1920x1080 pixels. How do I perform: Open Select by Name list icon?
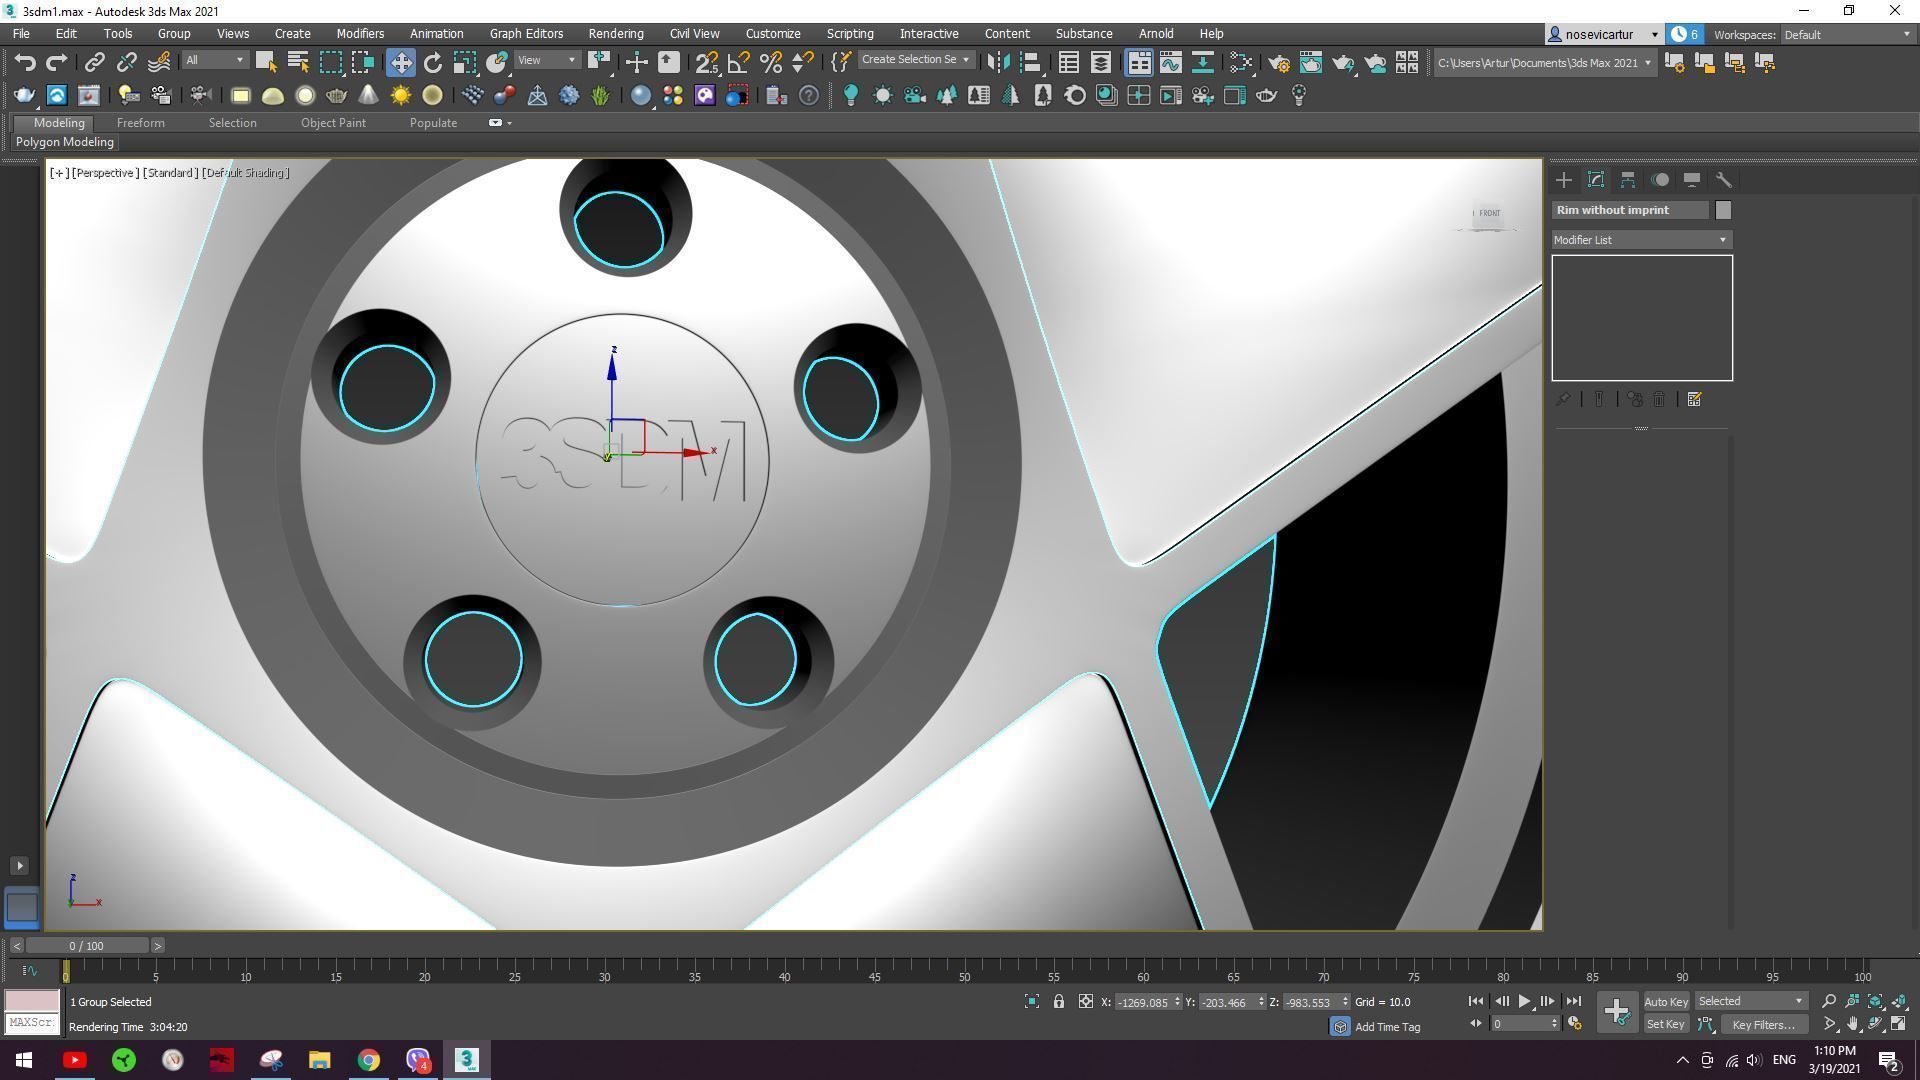(297, 62)
